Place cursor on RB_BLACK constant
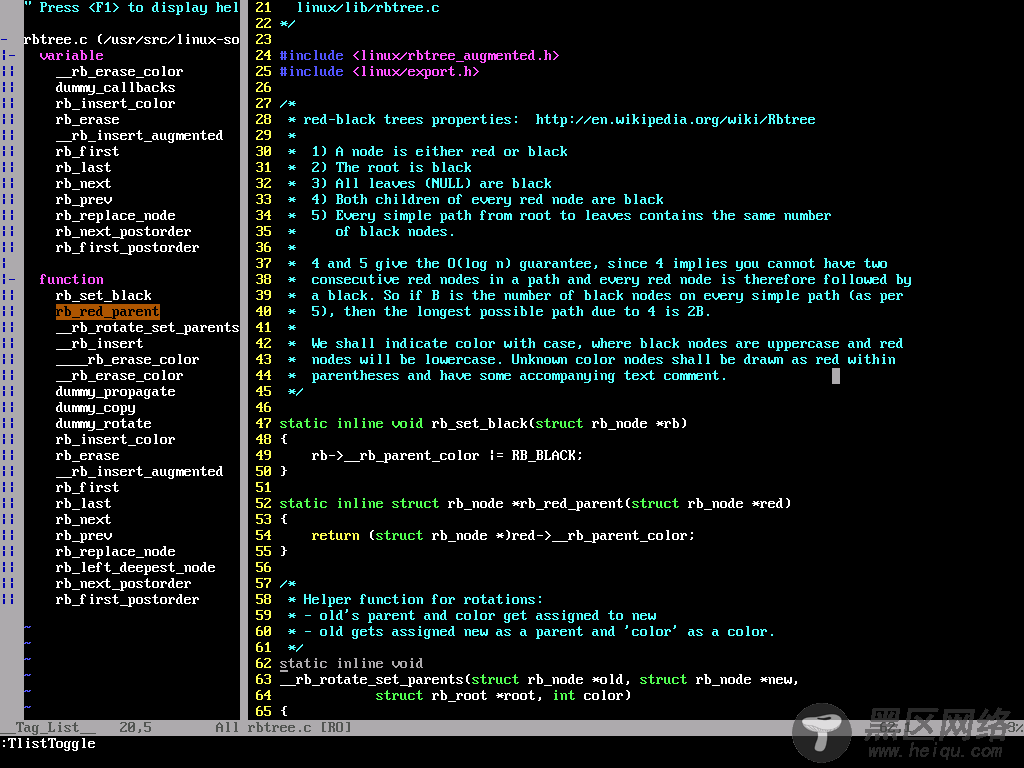 pyautogui.click(x=543, y=456)
